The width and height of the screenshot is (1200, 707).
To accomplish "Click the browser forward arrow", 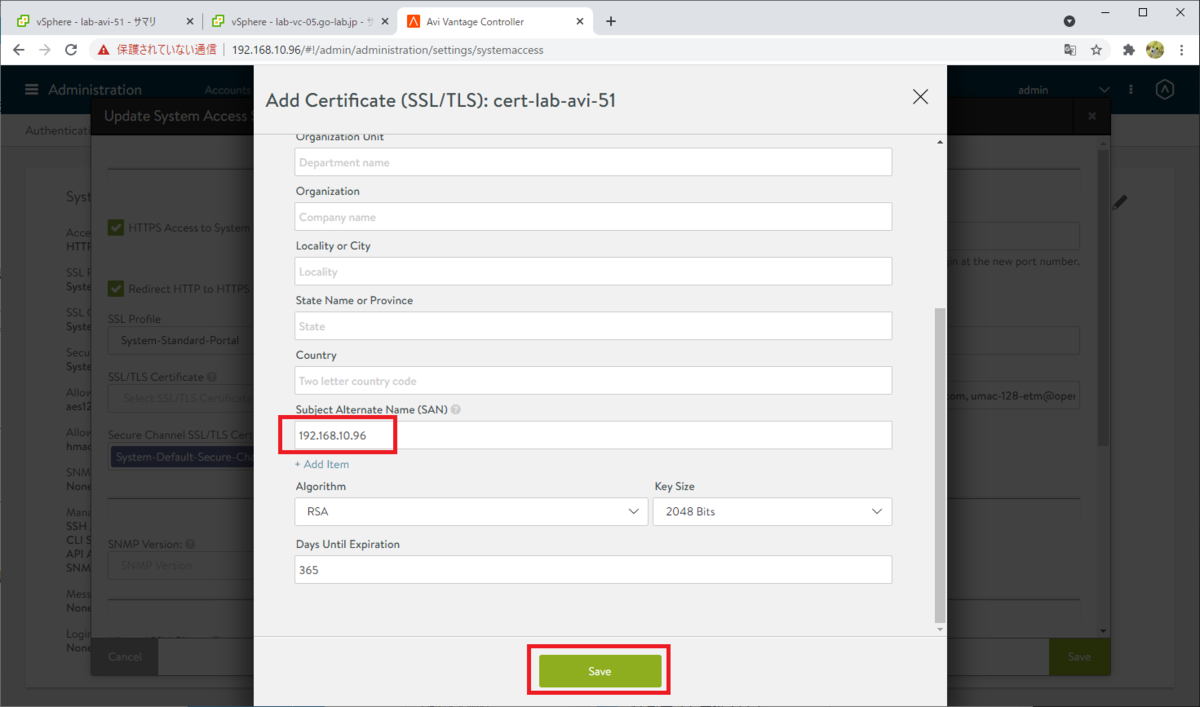I will [45, 49].
